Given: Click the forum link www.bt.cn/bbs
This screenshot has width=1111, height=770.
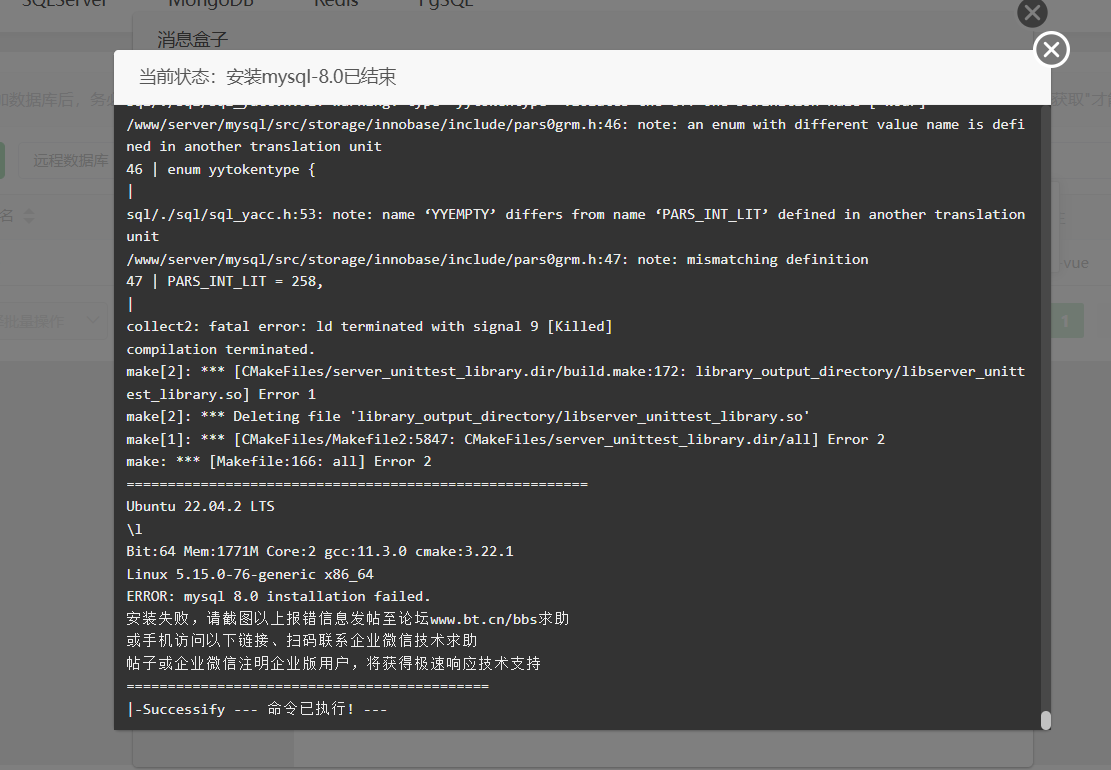Looking at the screenshot, I should click(x=483, y=619).
